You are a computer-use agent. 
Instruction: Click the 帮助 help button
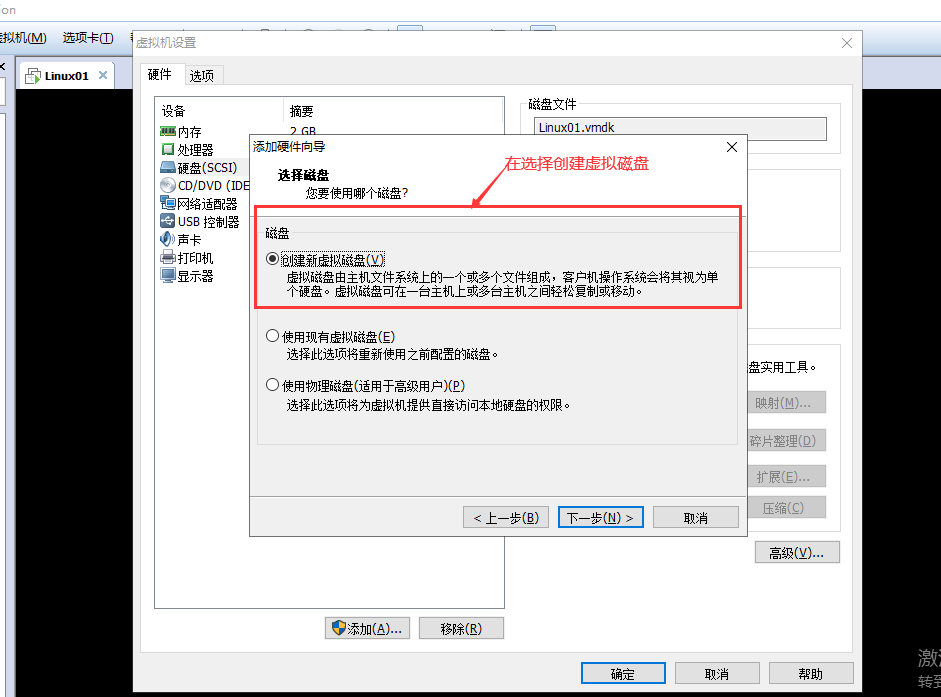[x=811, y=674]
